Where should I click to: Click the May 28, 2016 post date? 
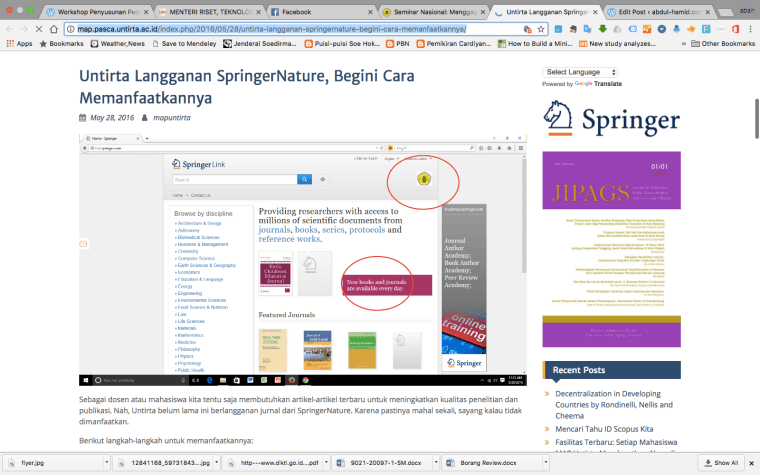tap(112, 118)
